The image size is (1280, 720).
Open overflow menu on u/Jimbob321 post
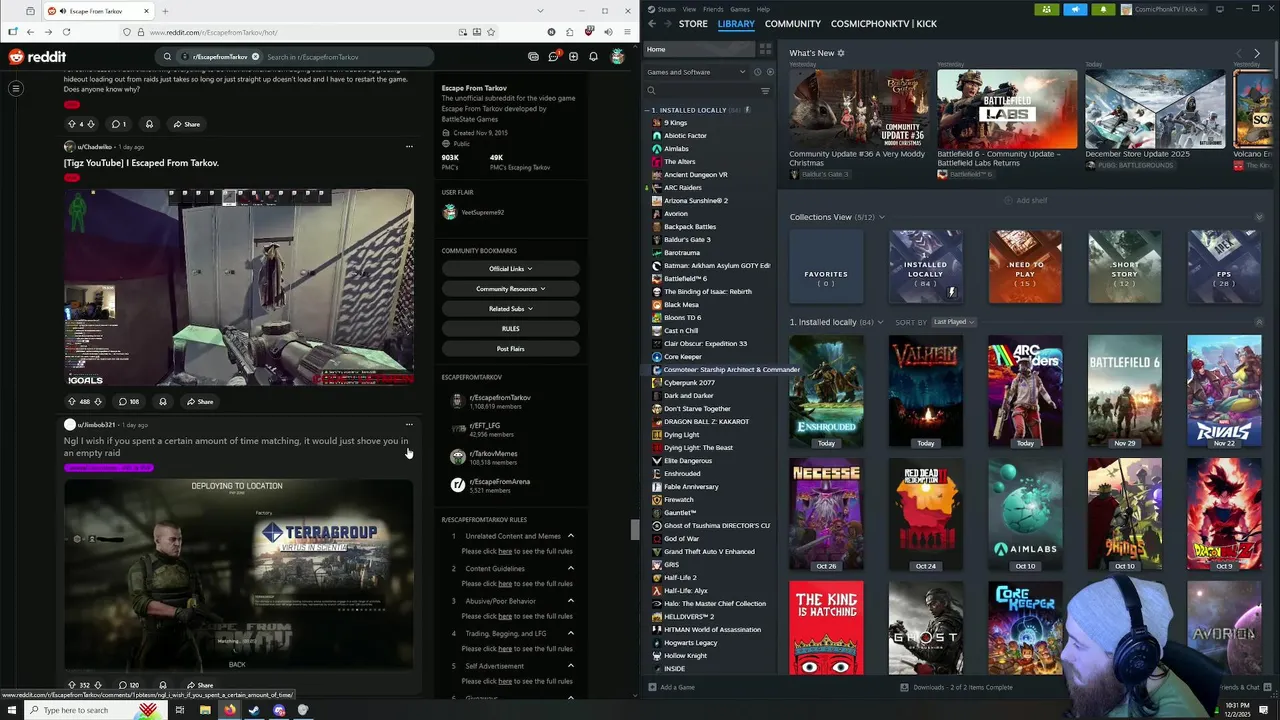(x=409, y=425)
